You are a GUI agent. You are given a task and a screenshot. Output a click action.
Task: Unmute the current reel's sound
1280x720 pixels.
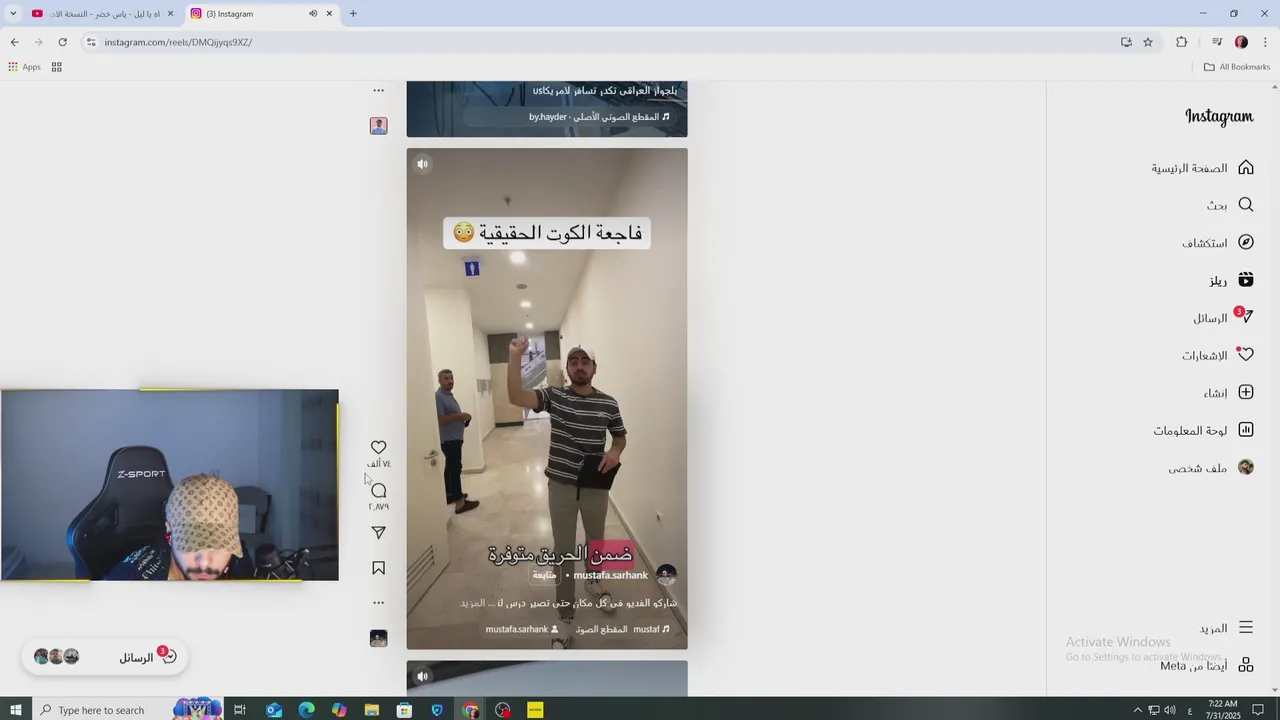tap(423, 164)
